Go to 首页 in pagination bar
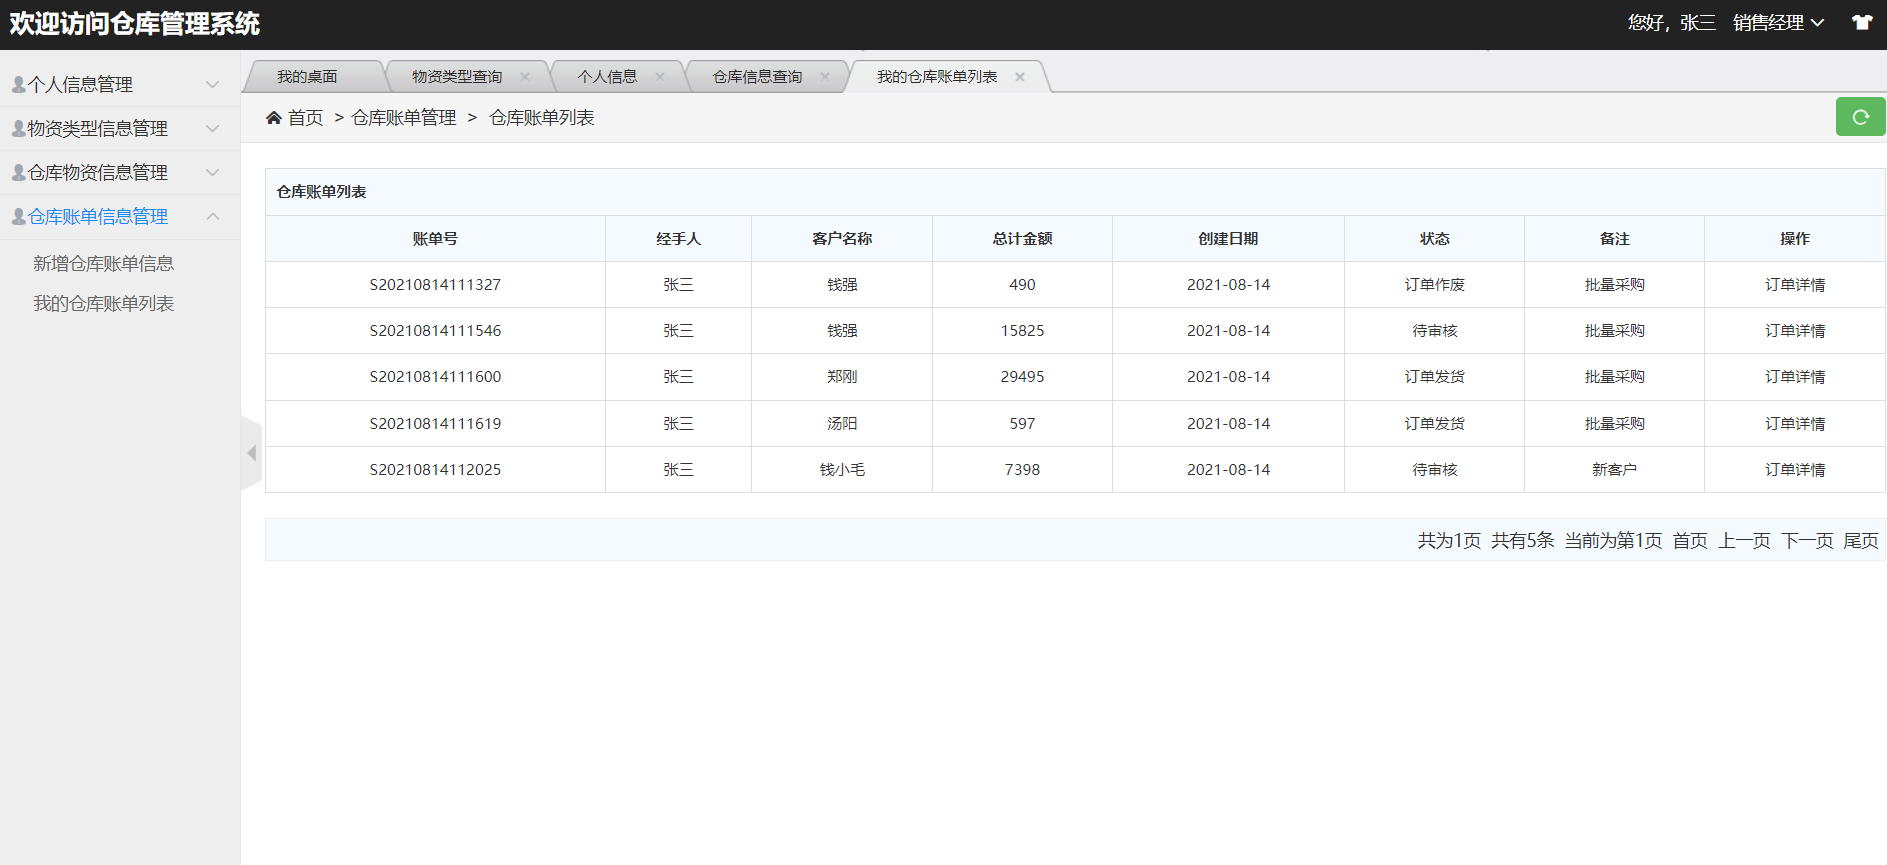Image resolution: width=1887 pixels, height=865 pixels. [x=1690, y=541]
